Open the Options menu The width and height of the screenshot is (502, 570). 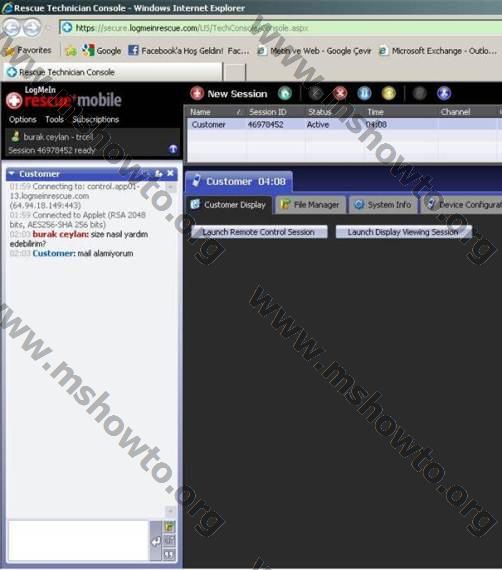pyautogui.click(x=23, y=120)
